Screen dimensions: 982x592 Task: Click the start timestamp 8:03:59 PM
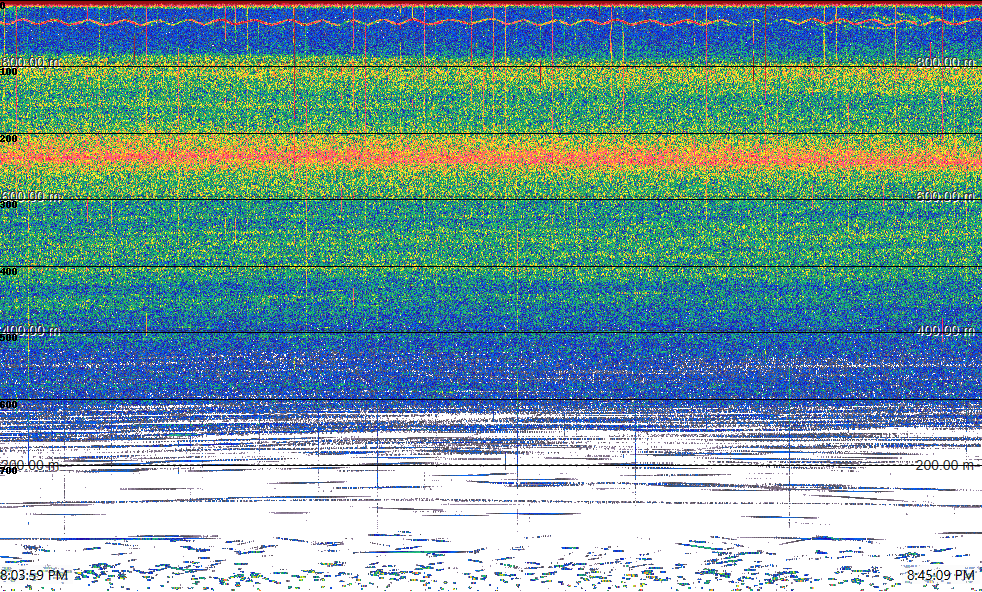(34, 575)
